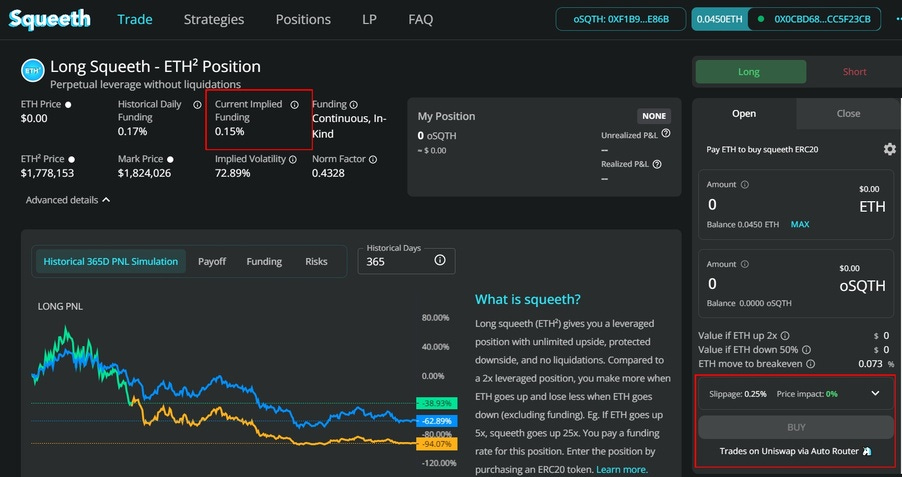Click the oSQTH contract address button
This screenshot has height=477, width=902.
pos(621,19)
